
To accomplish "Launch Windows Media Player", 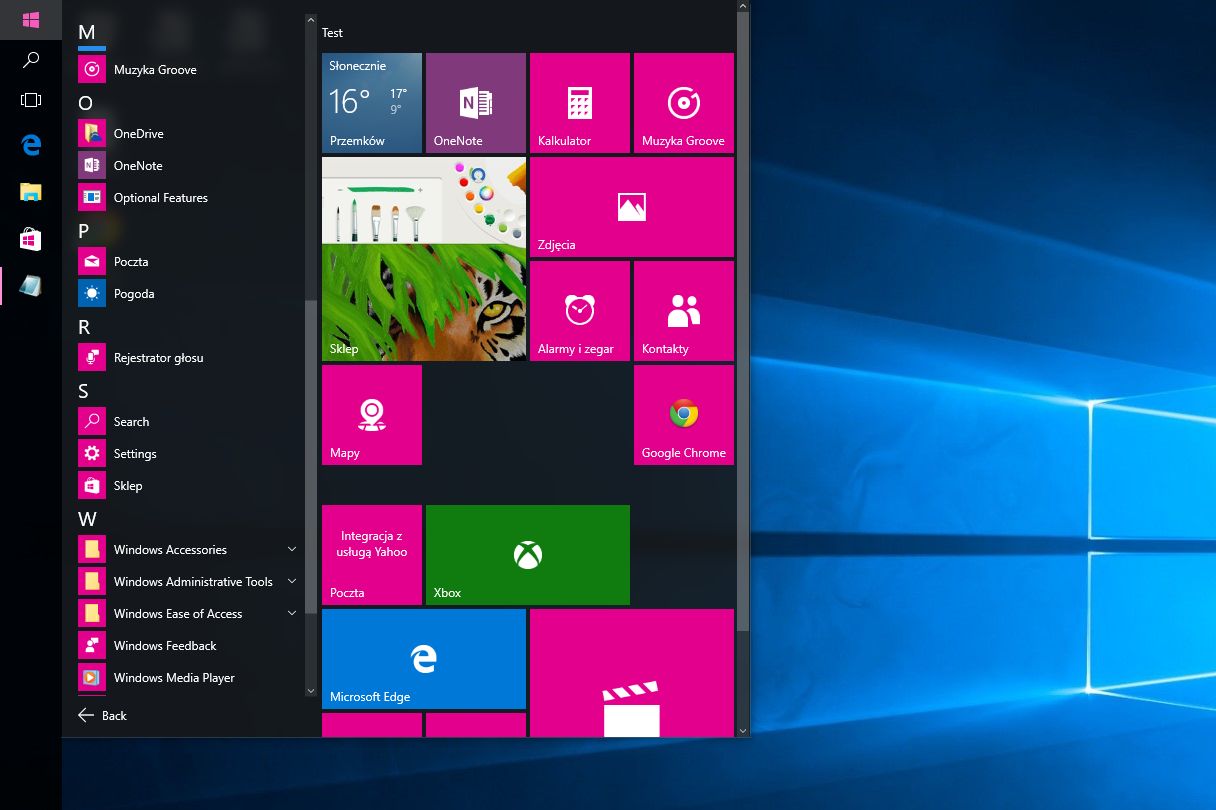I will point(190,678).
